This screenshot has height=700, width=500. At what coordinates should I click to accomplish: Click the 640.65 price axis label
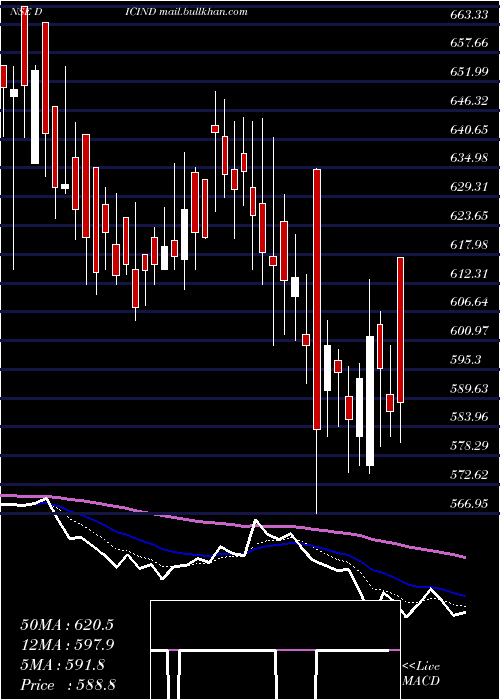point(469,130)
